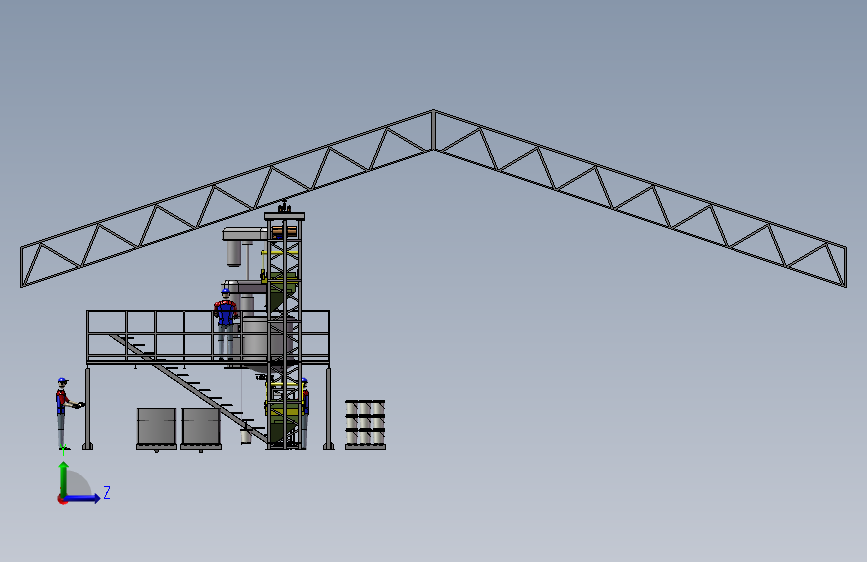Image resolution: width=867 pixels, height=562 pixels.
Task: Click the green Y axis arrow of the triad
Action: coord(64,479)
